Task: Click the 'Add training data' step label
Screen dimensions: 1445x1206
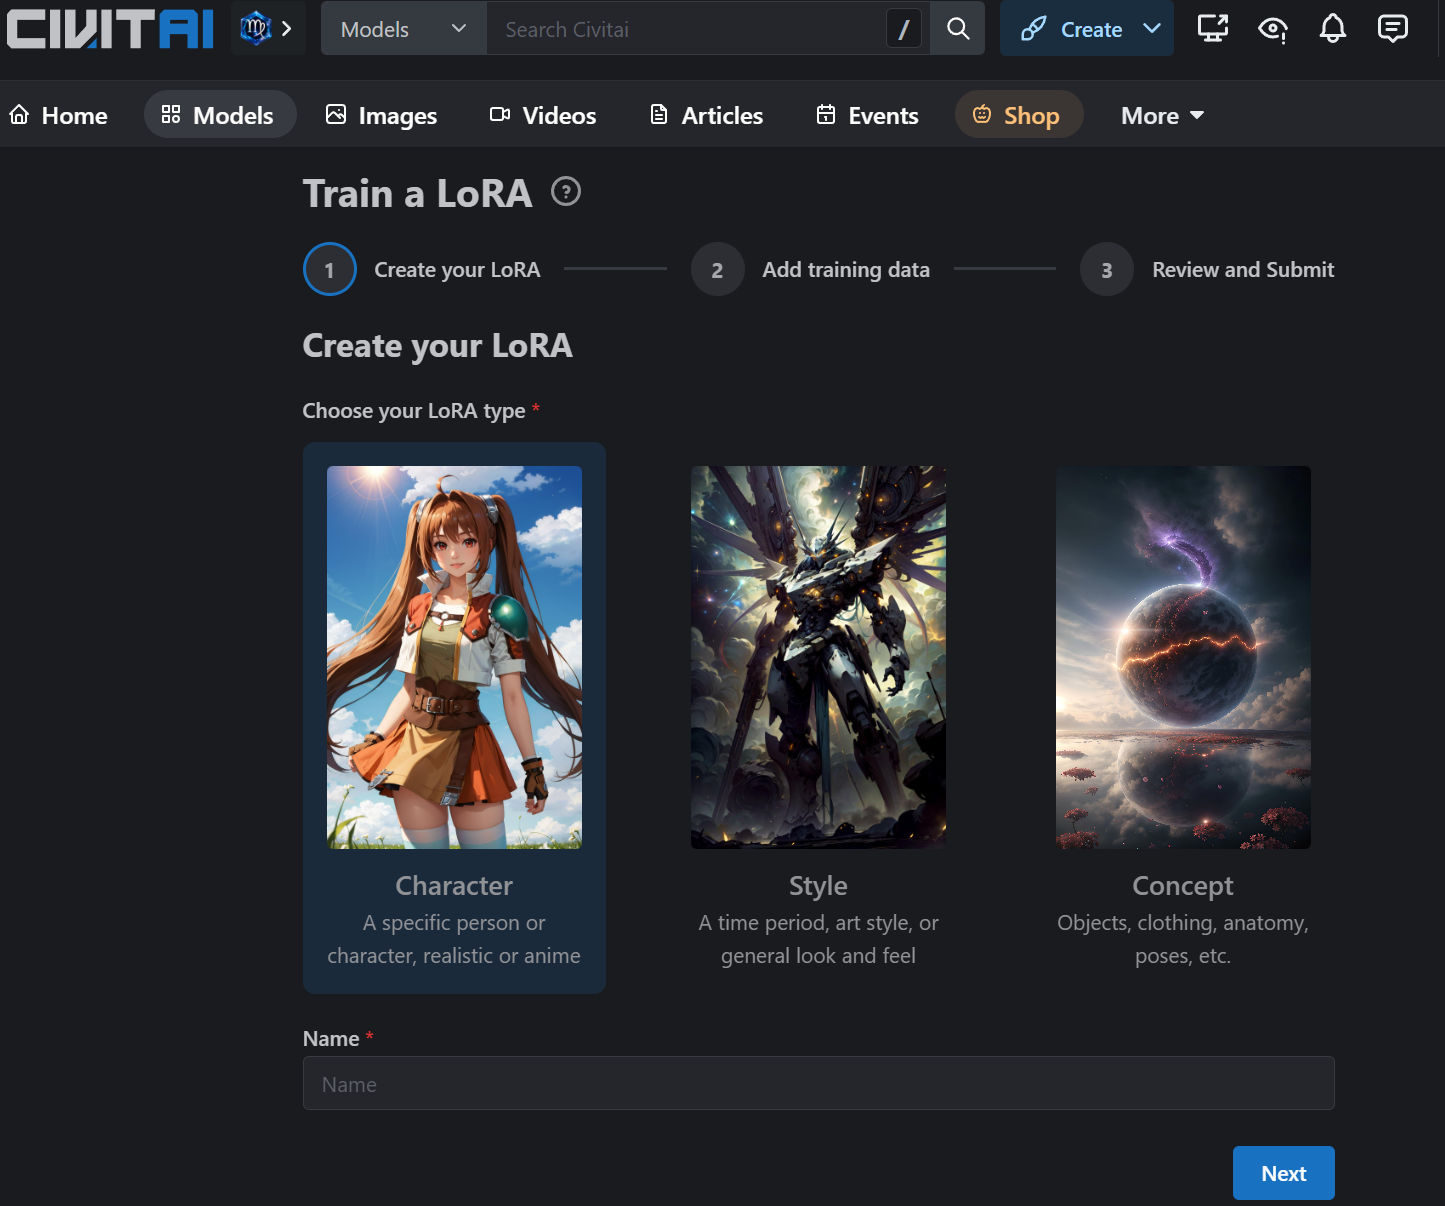Action: tap(846, 269)
